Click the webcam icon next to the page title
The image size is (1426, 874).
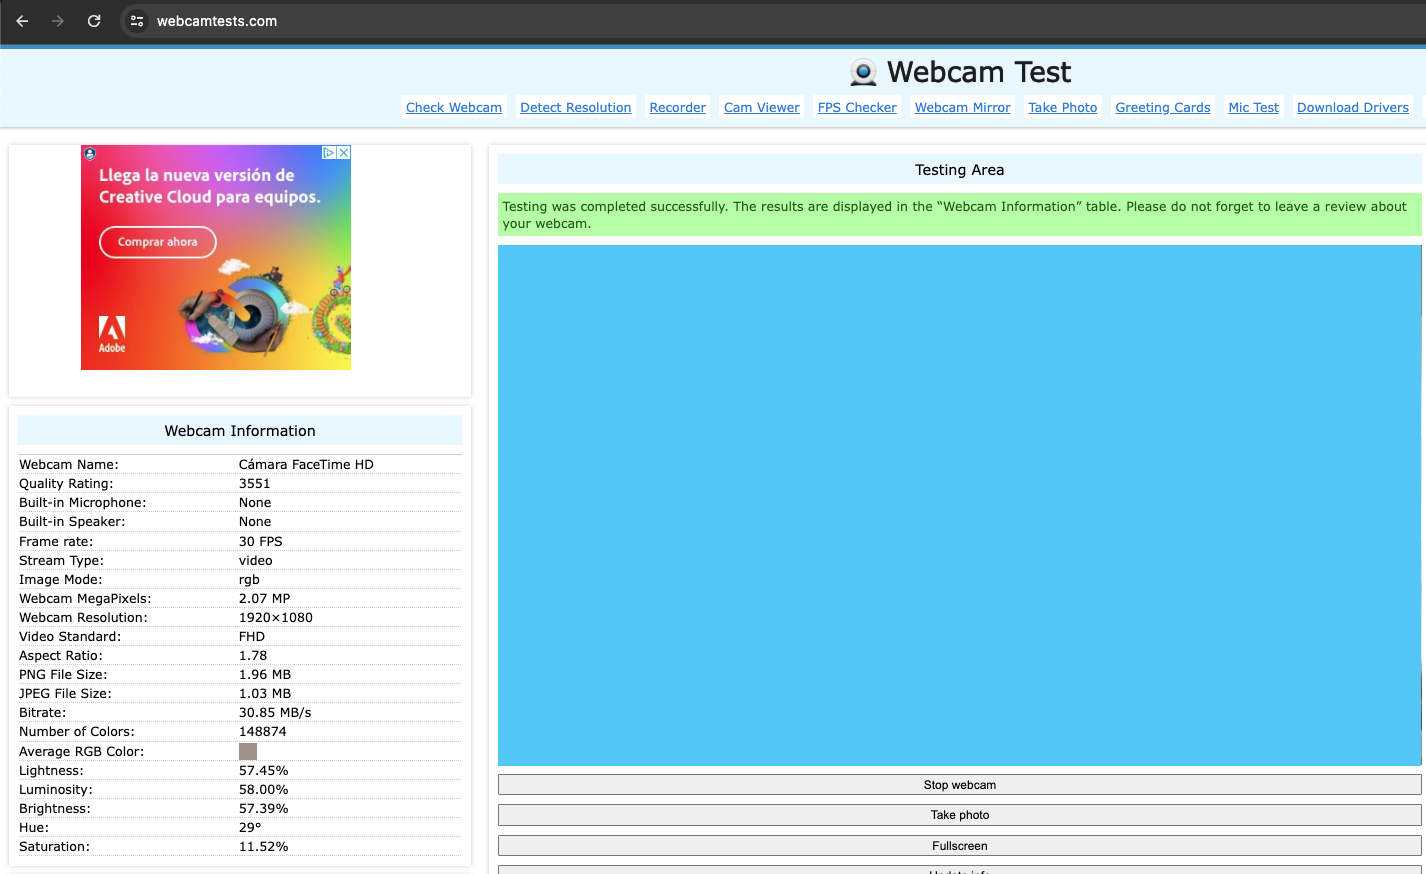[862, 71]
